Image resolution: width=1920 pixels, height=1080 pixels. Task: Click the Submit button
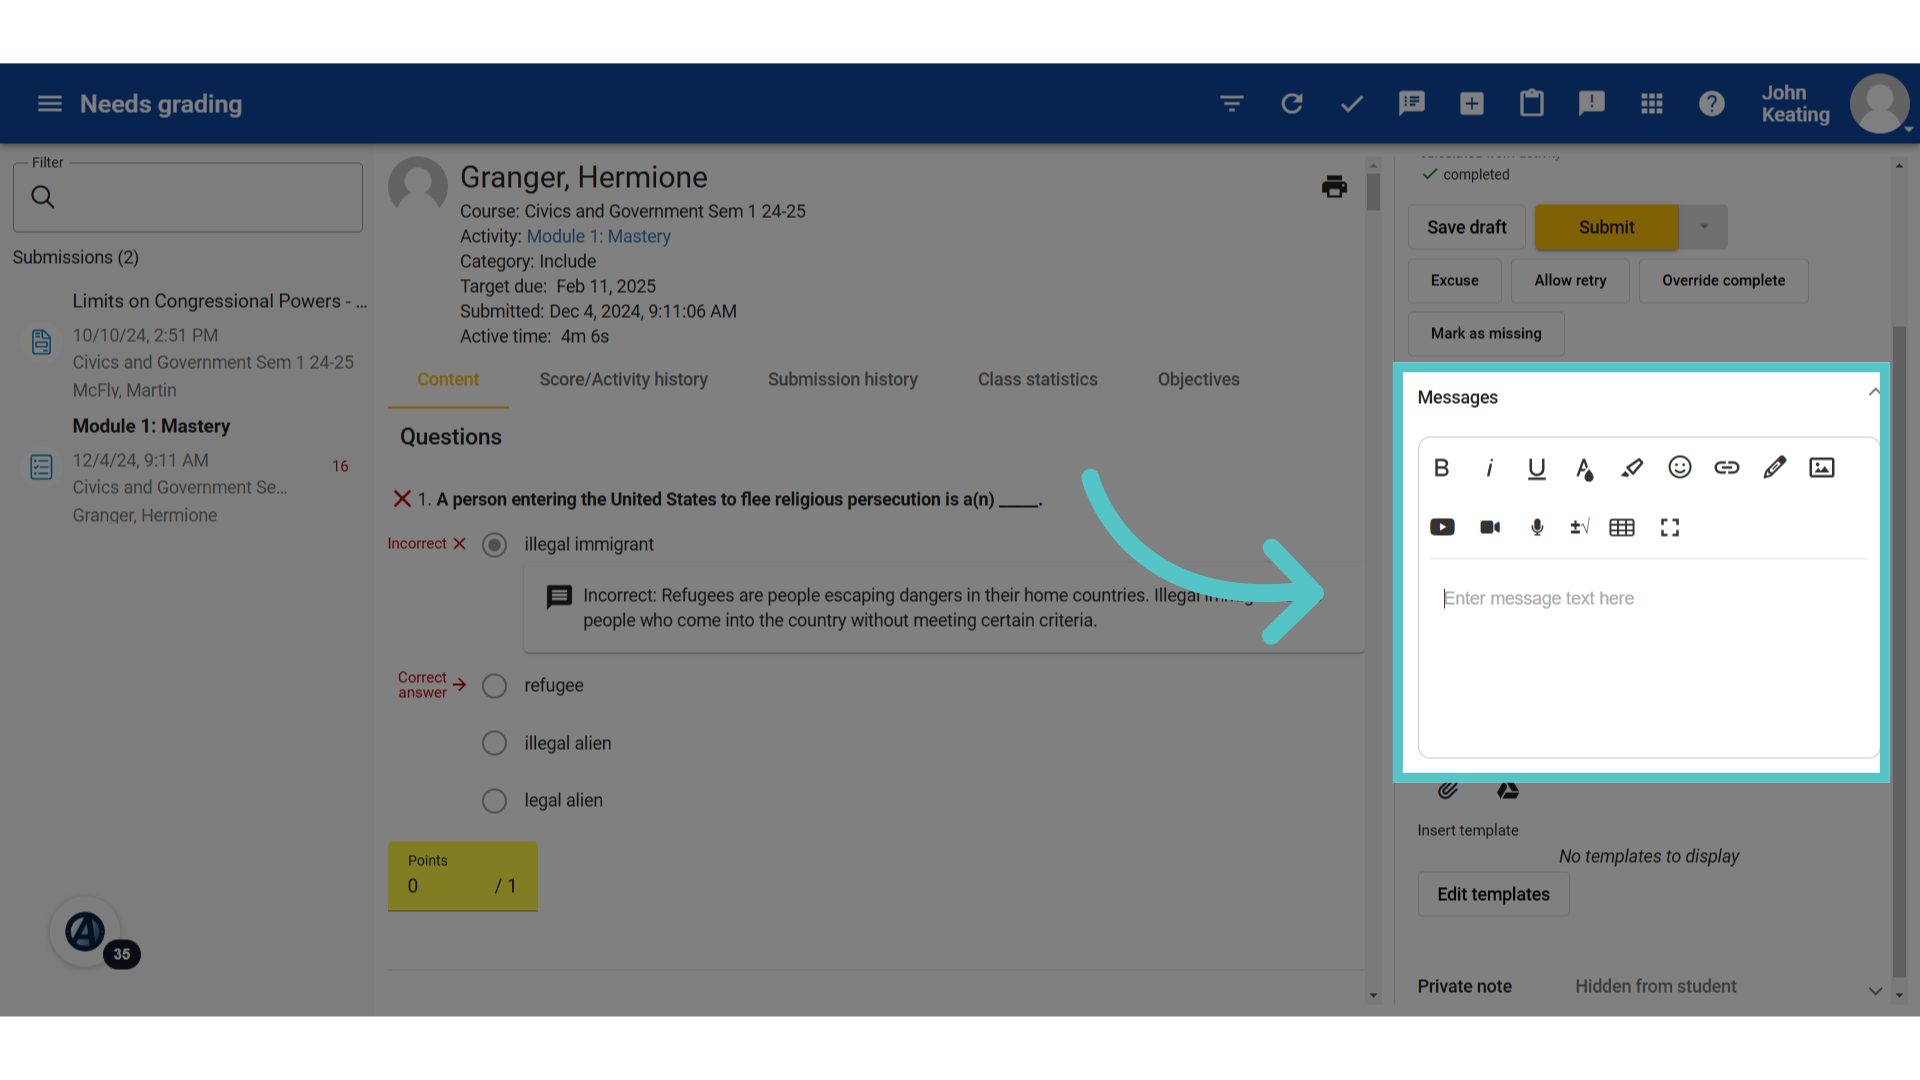click(1606, 227)
